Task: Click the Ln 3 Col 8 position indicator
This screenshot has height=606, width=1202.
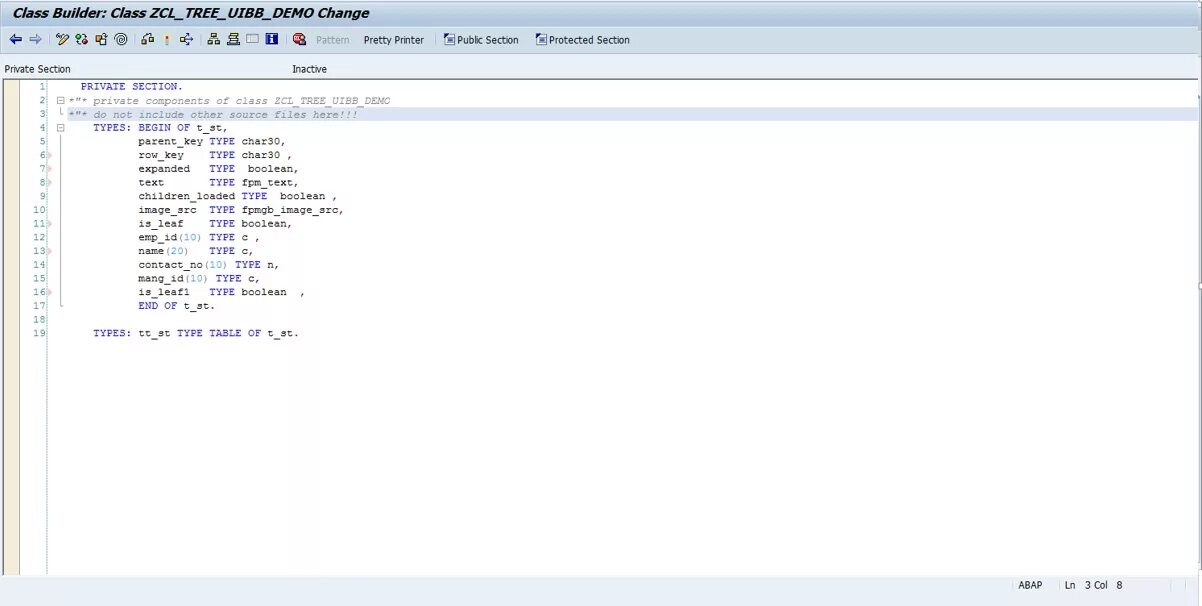Action: [x=1093, y=585]
